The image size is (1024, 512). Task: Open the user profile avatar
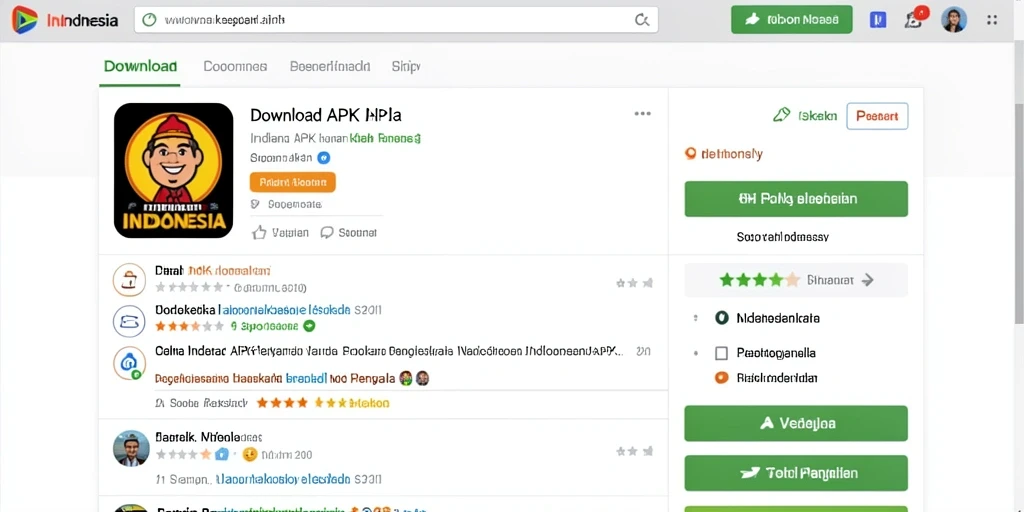953,20
